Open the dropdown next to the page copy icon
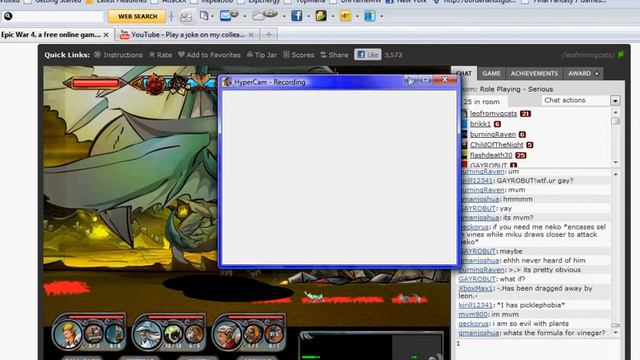Screen dimensions: 640x360 (x=213, y=16)
